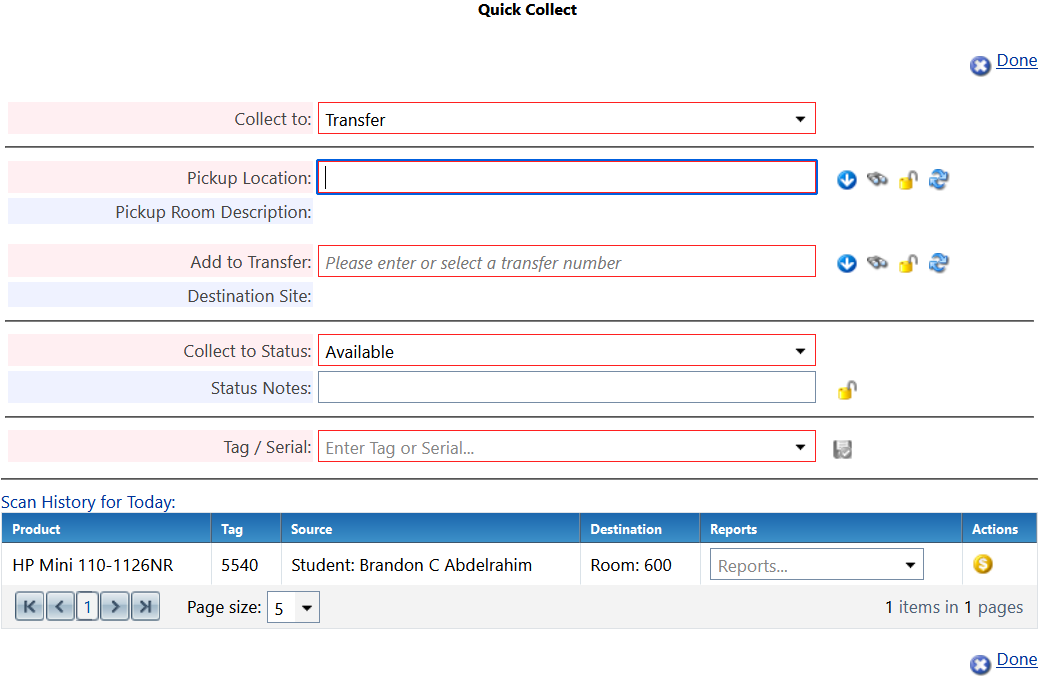Focus the Pickup Location input field

pyautogui.click(x=567, y=178)
